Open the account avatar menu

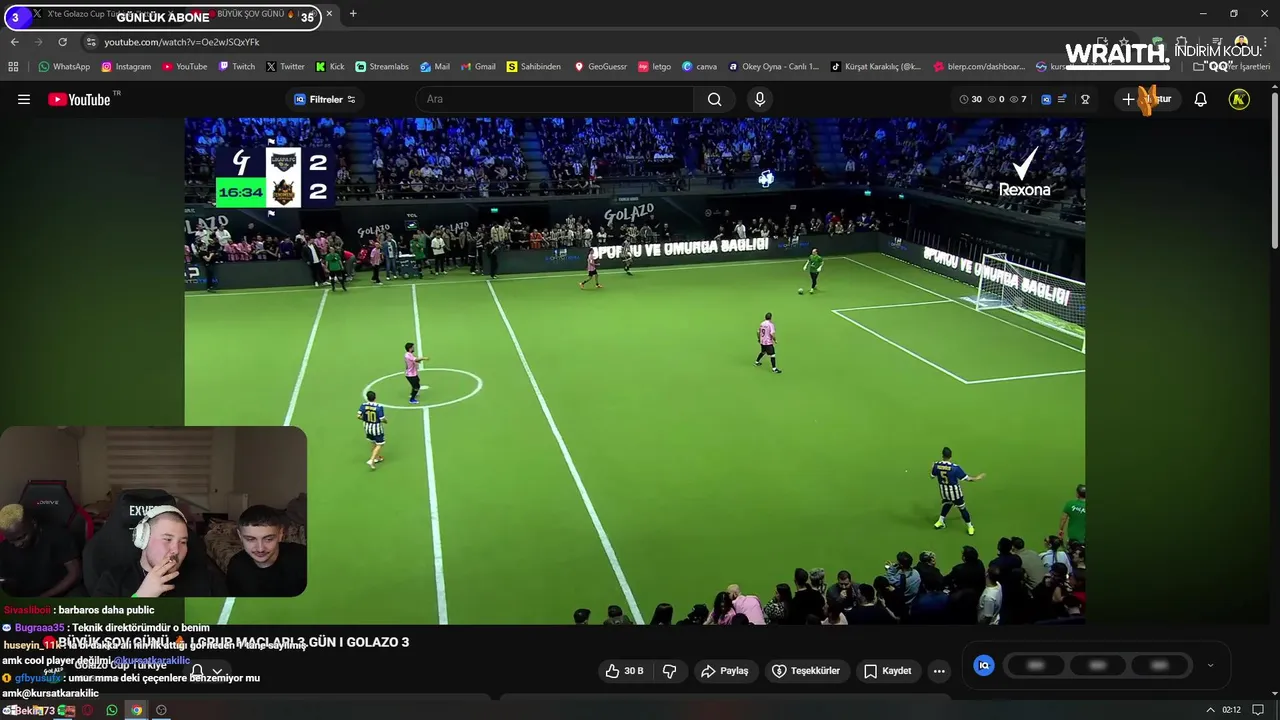tap(1239, 99)
